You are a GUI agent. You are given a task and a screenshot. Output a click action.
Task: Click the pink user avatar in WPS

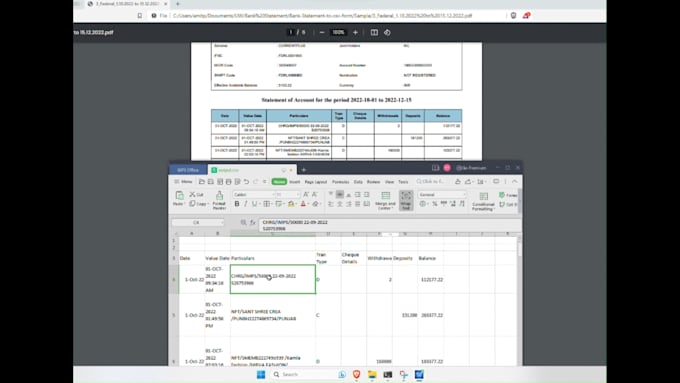coord(447,168)
